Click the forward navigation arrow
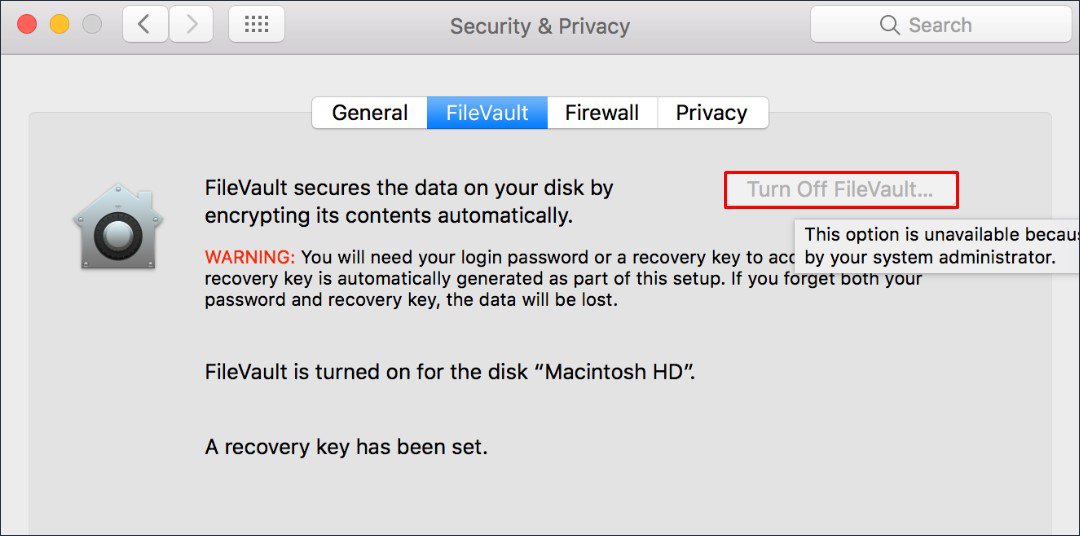1080x536 pixels. click(191, 25)
